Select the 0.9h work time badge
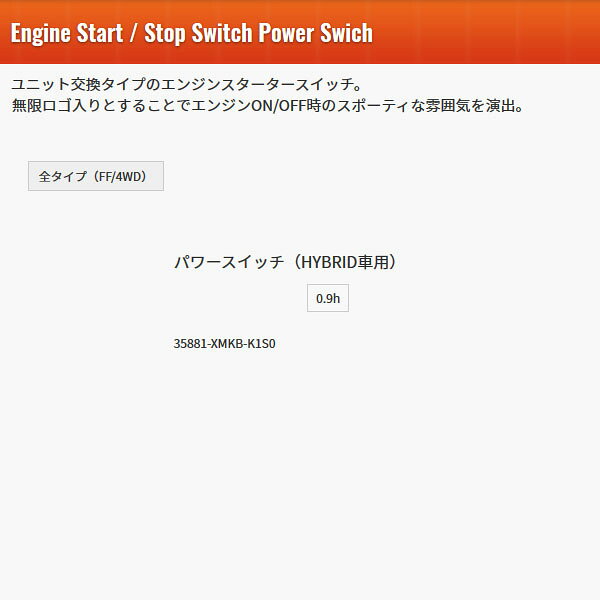The height and width of the screenshot is (600, 600). [x=328, y=298]
